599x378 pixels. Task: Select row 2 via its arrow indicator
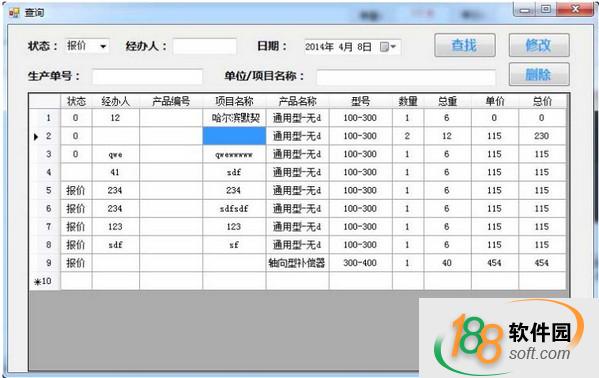36,136
